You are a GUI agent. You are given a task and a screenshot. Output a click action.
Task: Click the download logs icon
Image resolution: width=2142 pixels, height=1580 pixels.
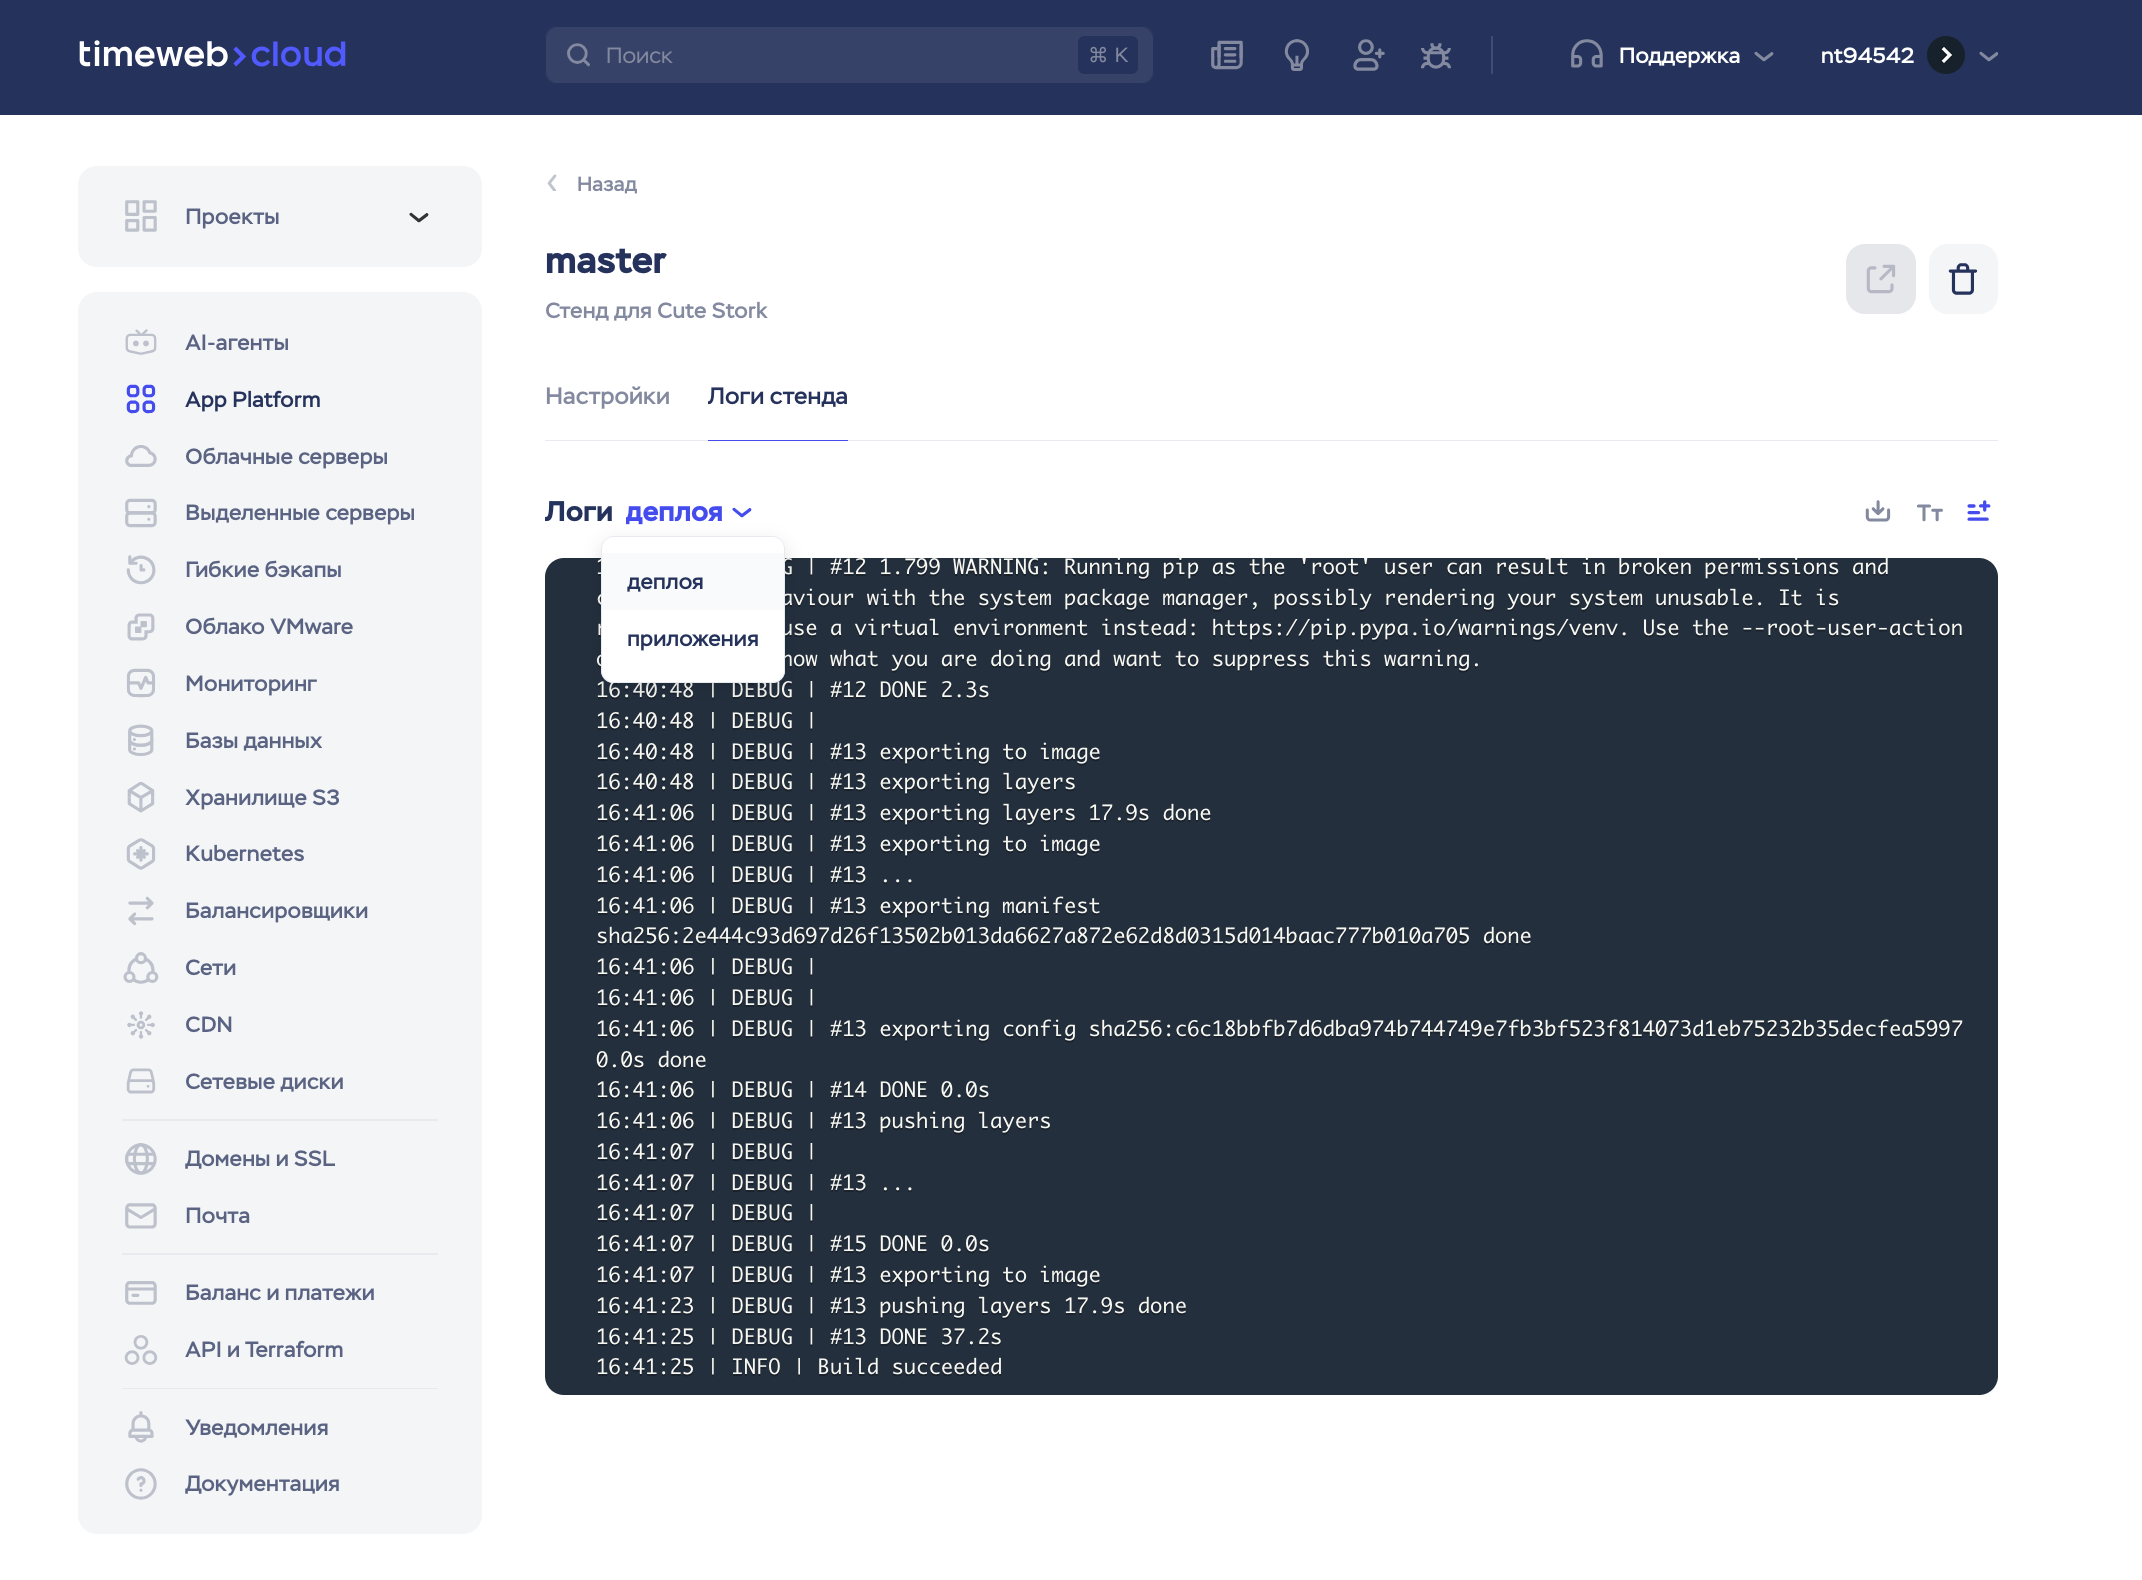1877,512
